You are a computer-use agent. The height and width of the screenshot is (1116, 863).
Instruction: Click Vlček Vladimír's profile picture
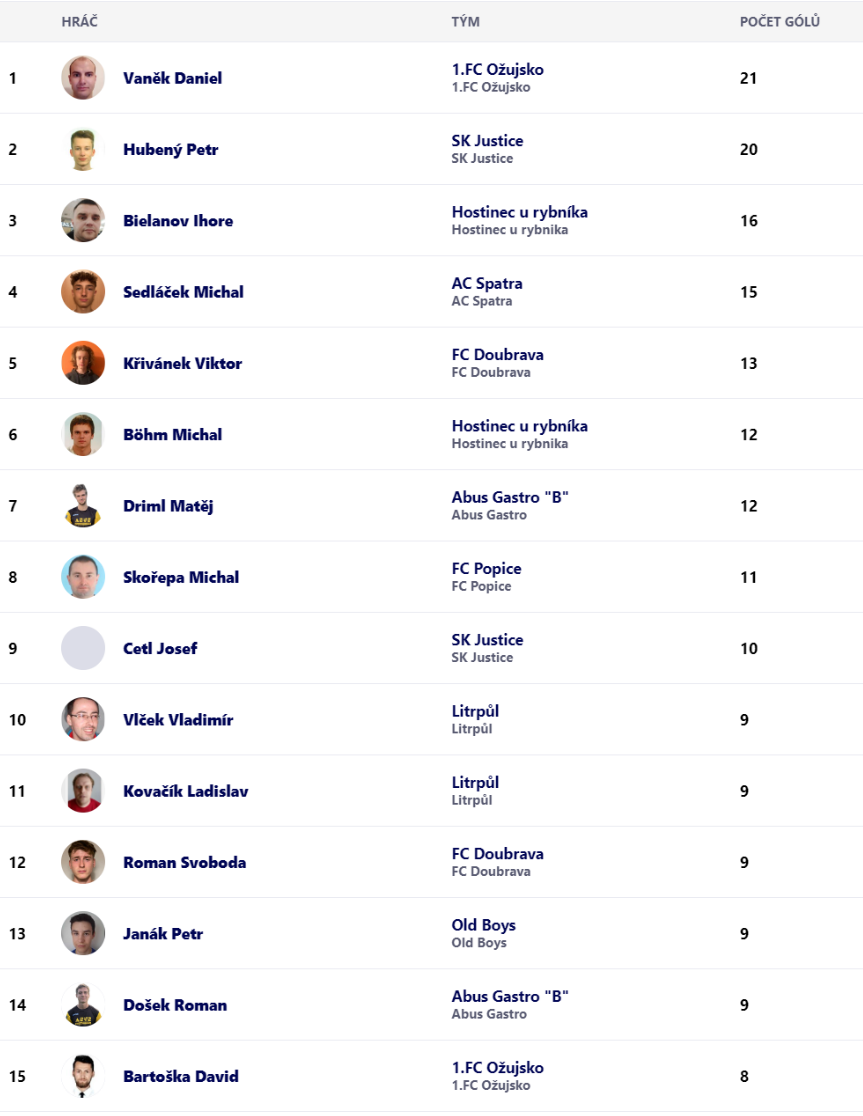tap(83, 720)
